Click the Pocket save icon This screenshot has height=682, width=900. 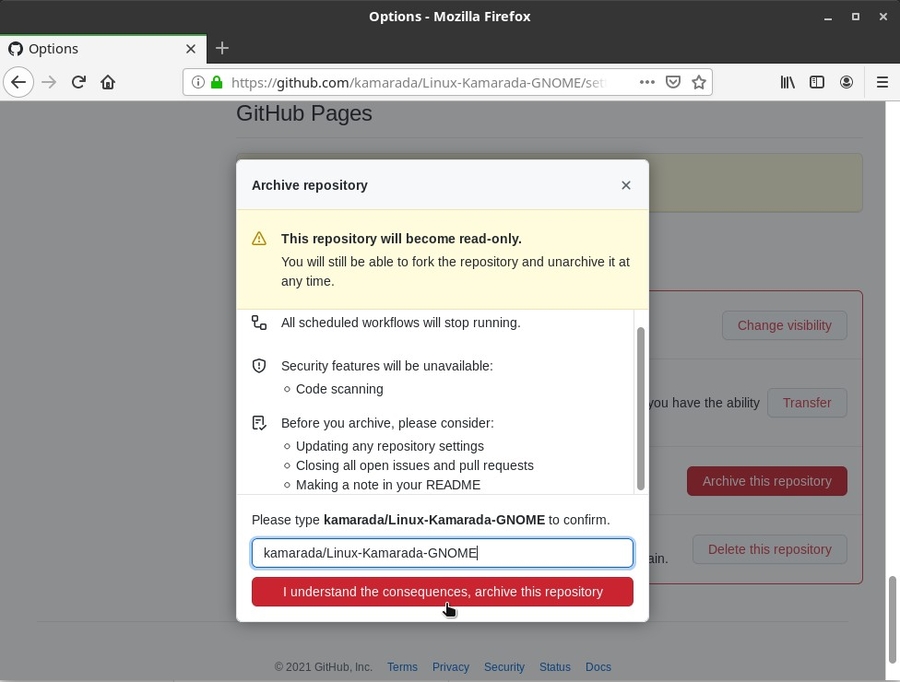coord(674,82)
